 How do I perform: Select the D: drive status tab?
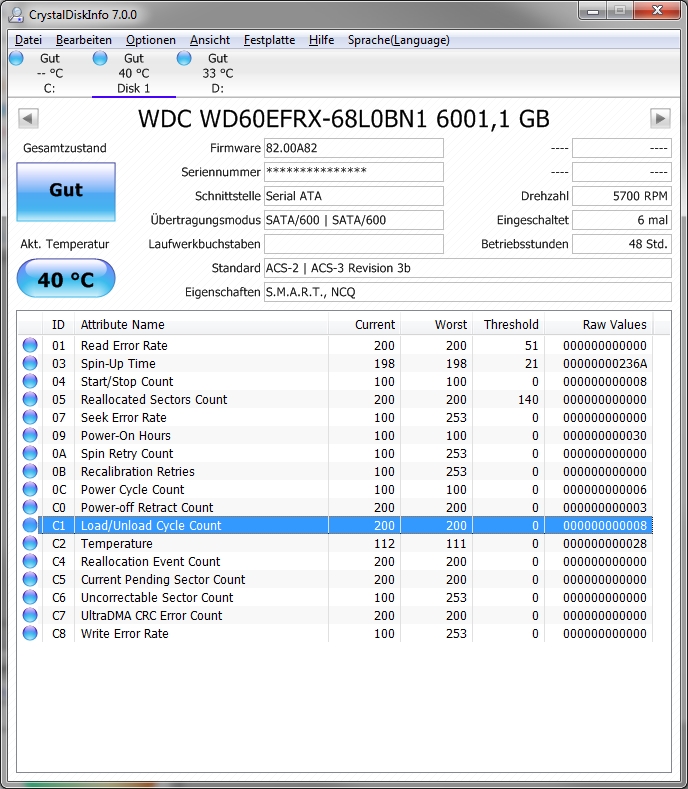[x=217, y=73]
